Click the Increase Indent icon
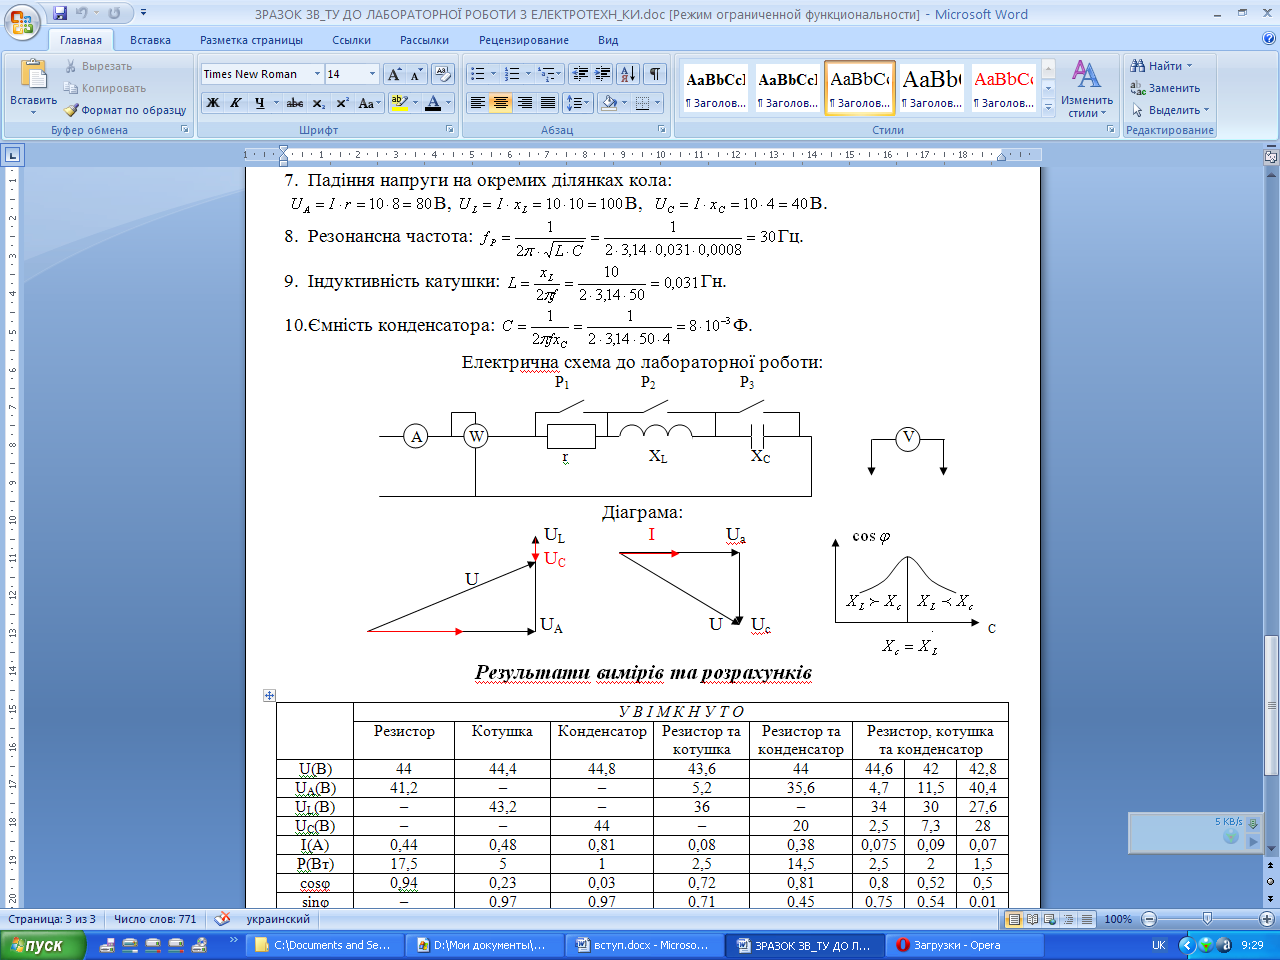This screenshot has height=960, width=1280. (x=603, y=74)
